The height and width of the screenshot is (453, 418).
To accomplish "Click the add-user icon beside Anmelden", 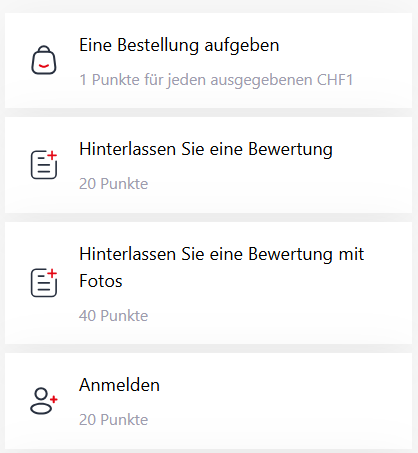I will click(44, 401).
